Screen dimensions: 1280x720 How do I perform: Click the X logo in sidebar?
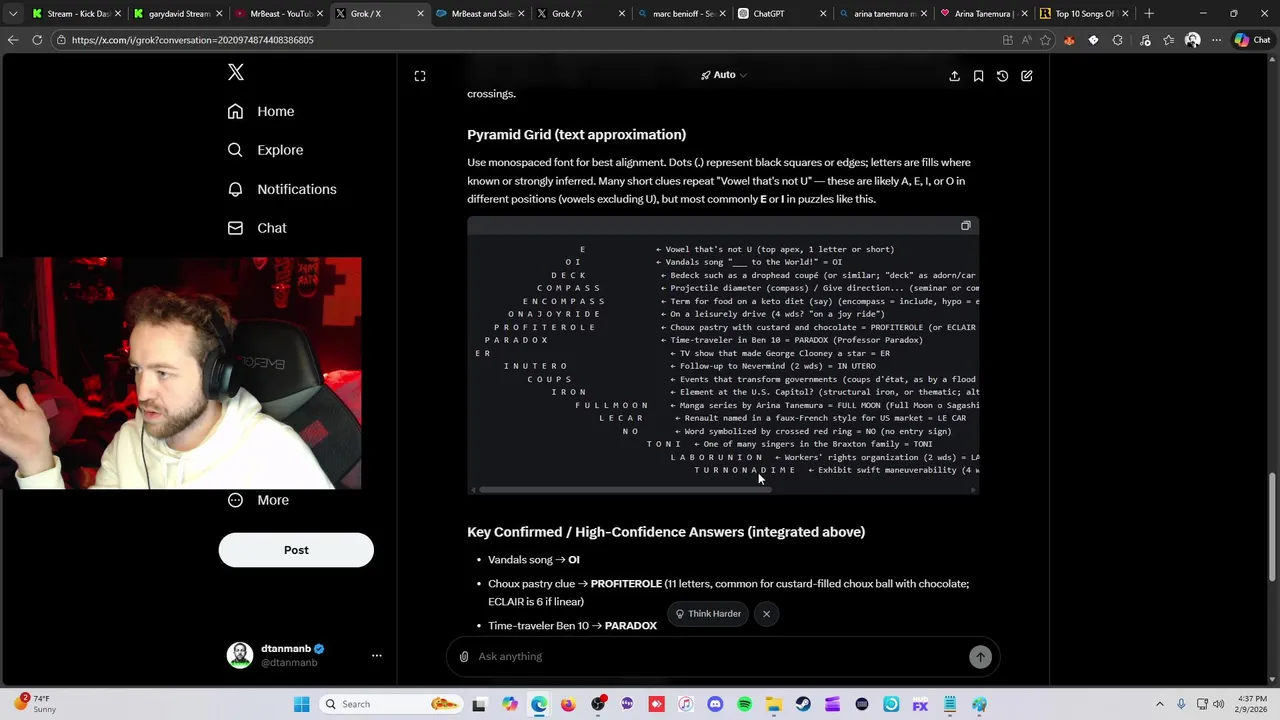[x=236, y=72]
